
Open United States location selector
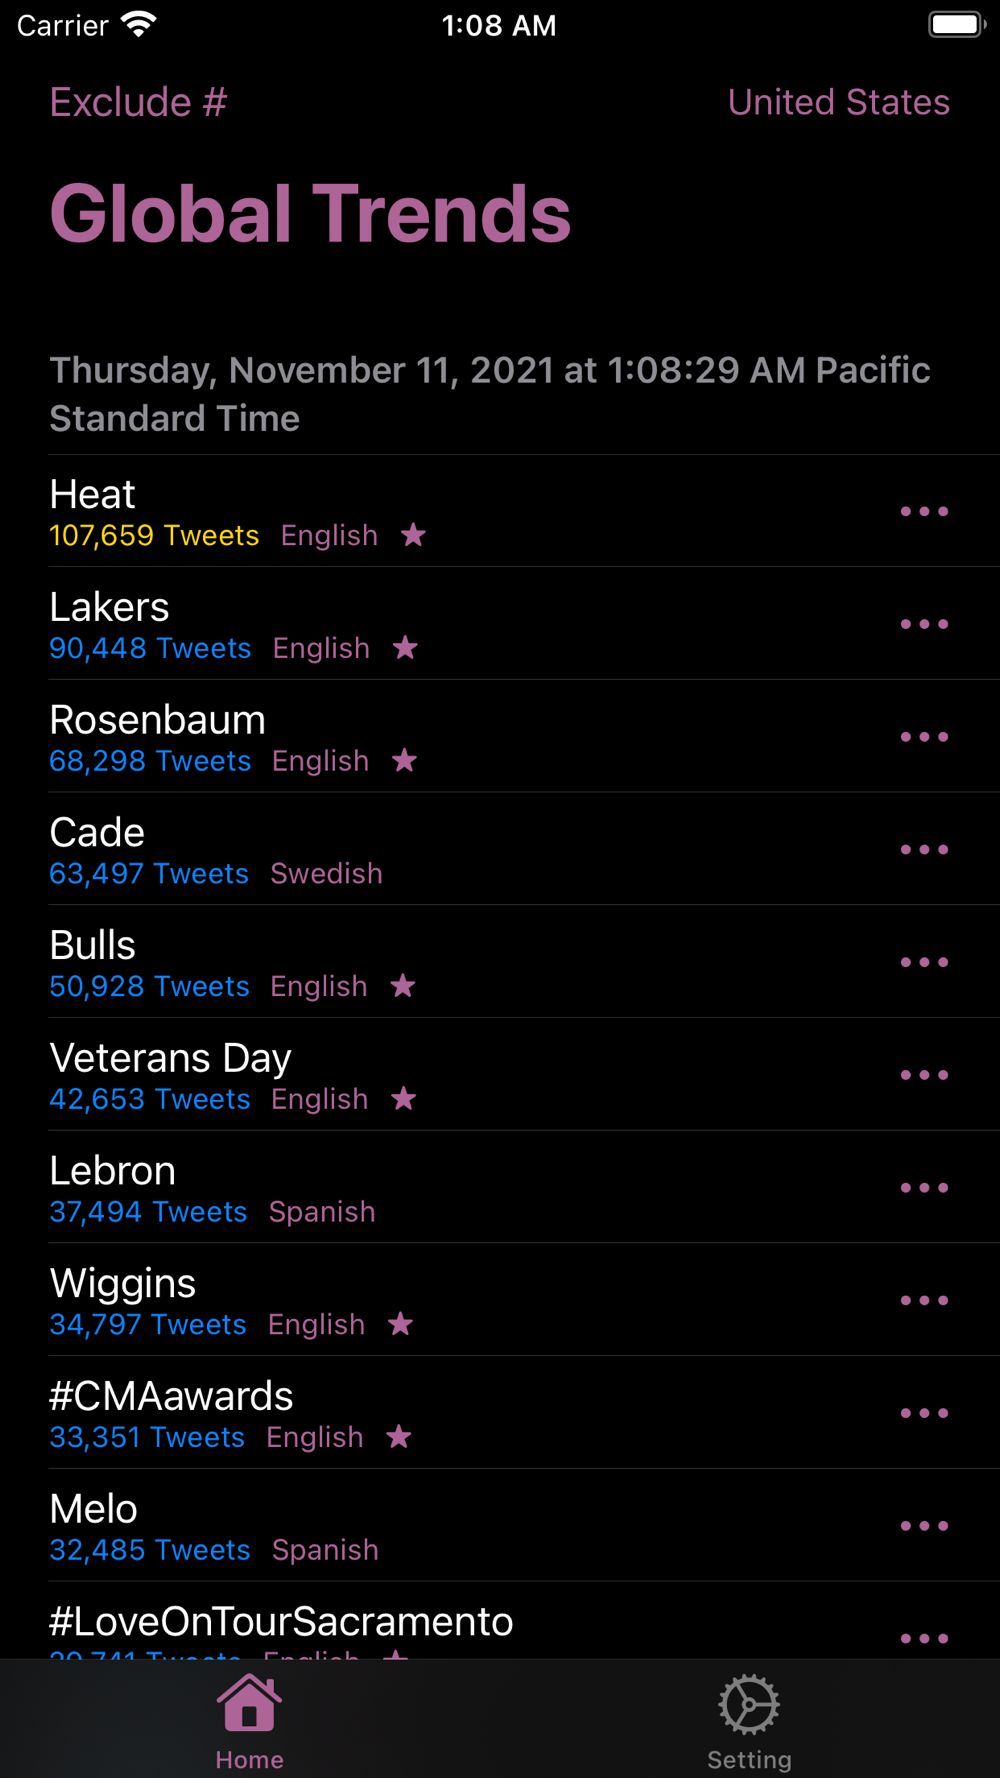pyautogui.click(x=838, y=102)
